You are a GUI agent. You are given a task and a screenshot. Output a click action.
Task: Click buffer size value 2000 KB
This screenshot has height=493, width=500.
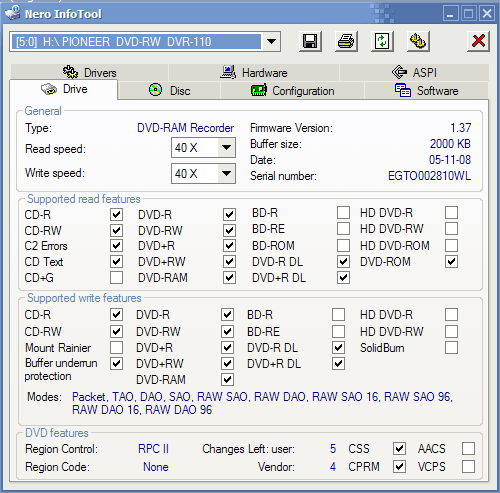(x=450, y=144)
